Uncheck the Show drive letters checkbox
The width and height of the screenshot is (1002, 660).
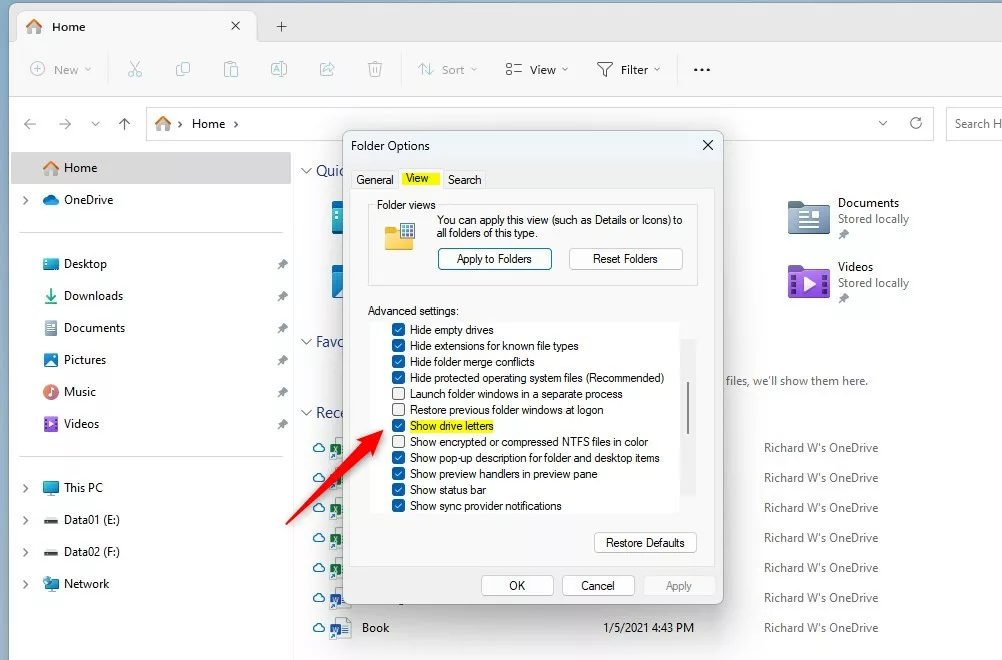pos(399,426)
